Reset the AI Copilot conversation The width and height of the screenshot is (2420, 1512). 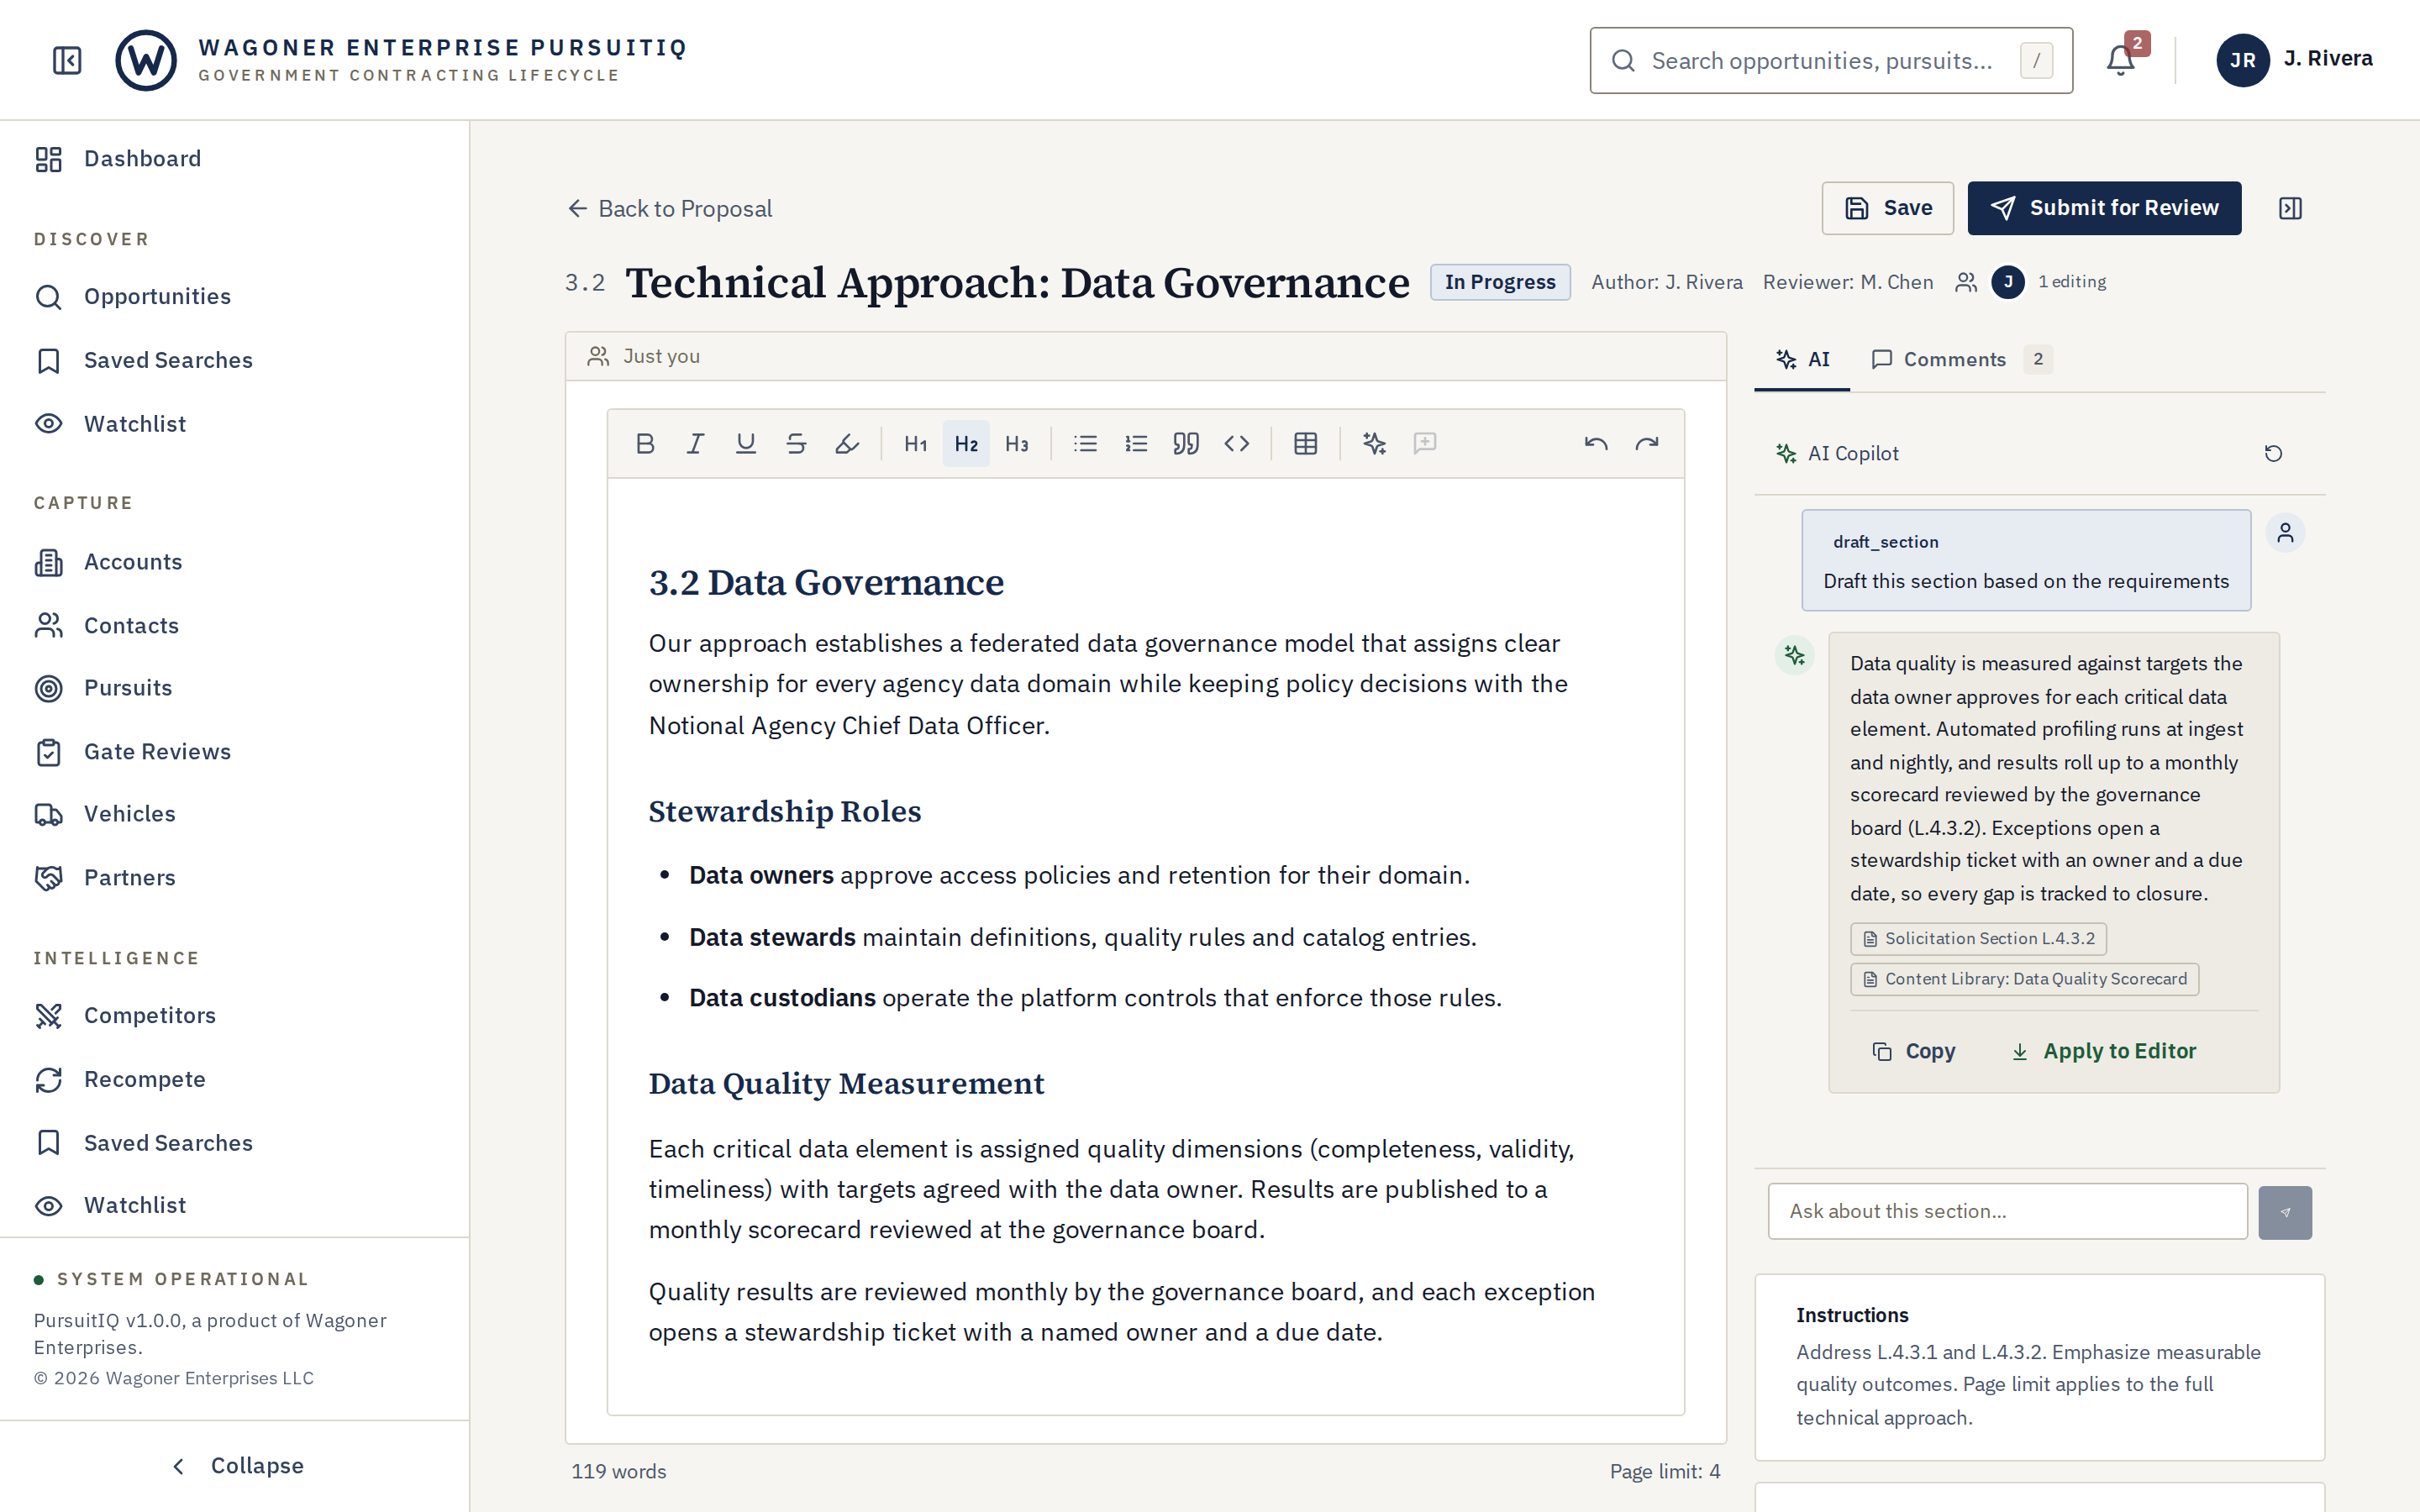(2273, 453)
